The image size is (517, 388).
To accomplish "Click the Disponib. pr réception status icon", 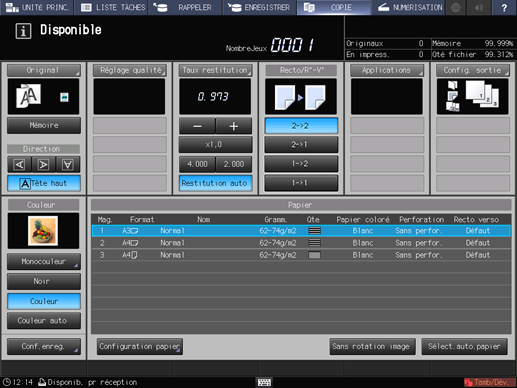I will point(42,382).
